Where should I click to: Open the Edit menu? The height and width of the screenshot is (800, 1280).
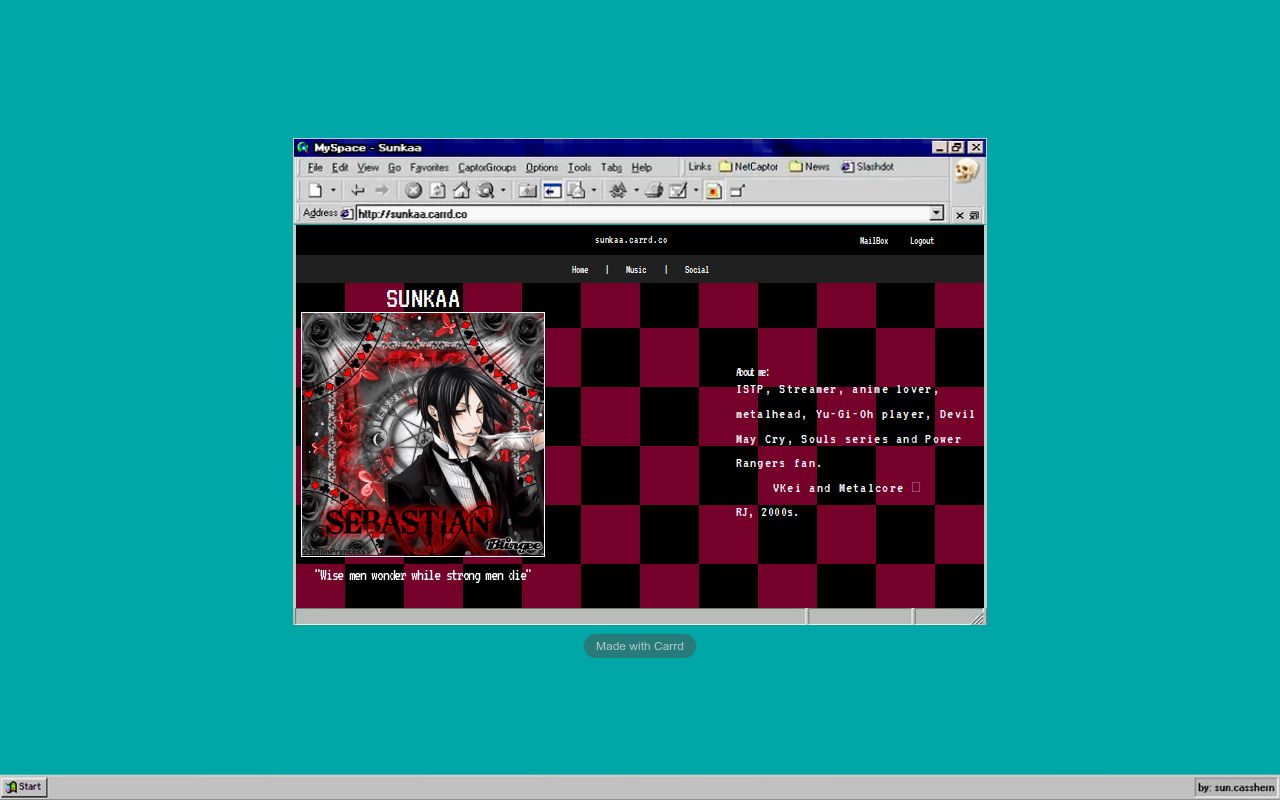tap(340, 167)
